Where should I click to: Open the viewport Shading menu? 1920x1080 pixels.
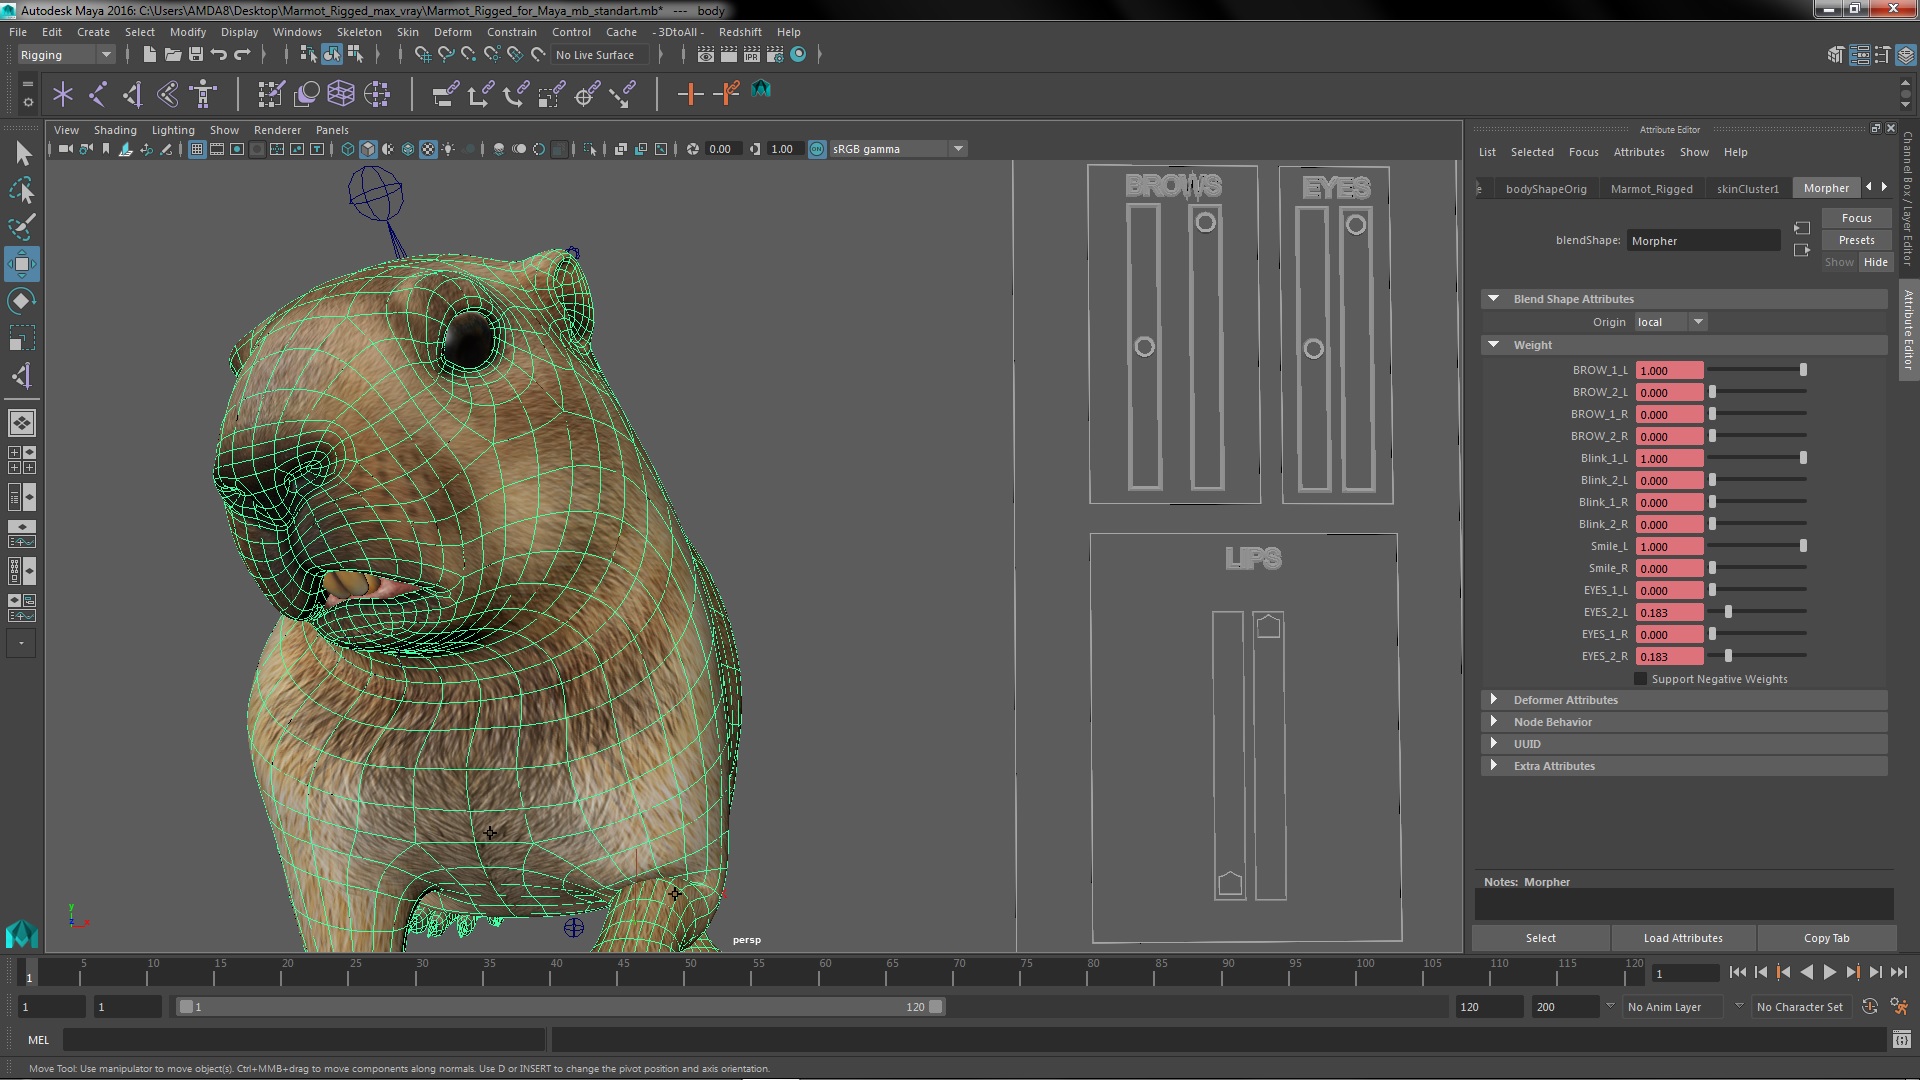click(115, 130)
